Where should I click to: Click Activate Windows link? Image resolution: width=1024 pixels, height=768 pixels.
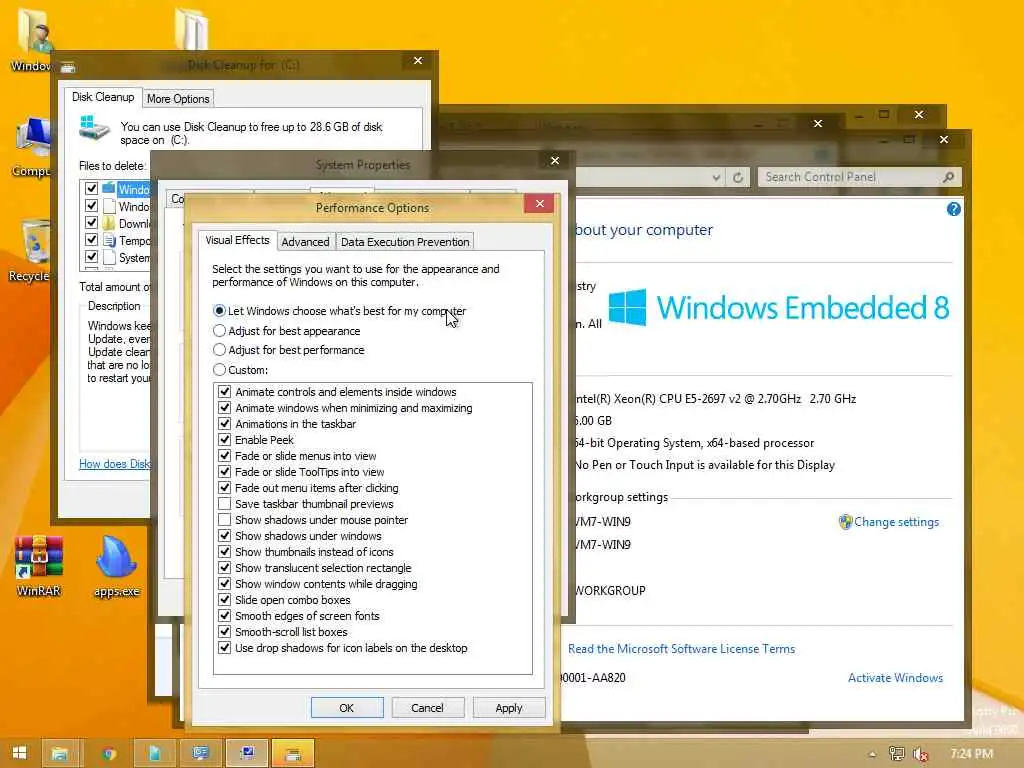[x=895, y=678]
